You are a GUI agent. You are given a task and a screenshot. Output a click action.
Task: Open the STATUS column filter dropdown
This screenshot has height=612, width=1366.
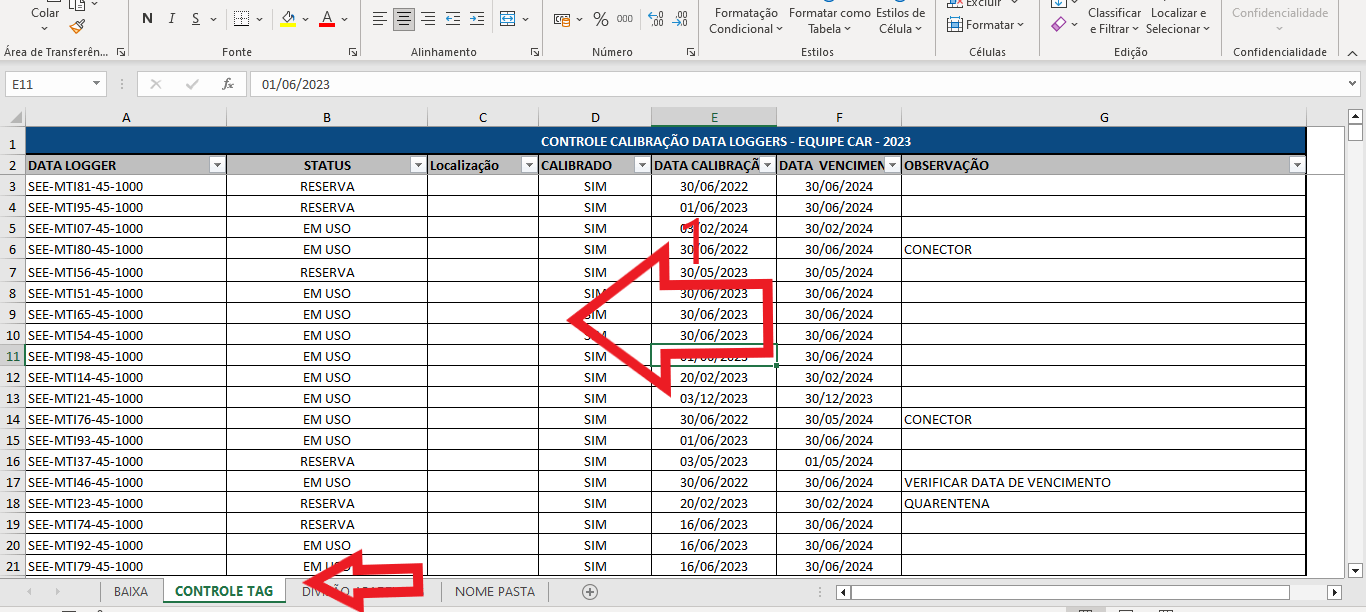click(418, 165)
